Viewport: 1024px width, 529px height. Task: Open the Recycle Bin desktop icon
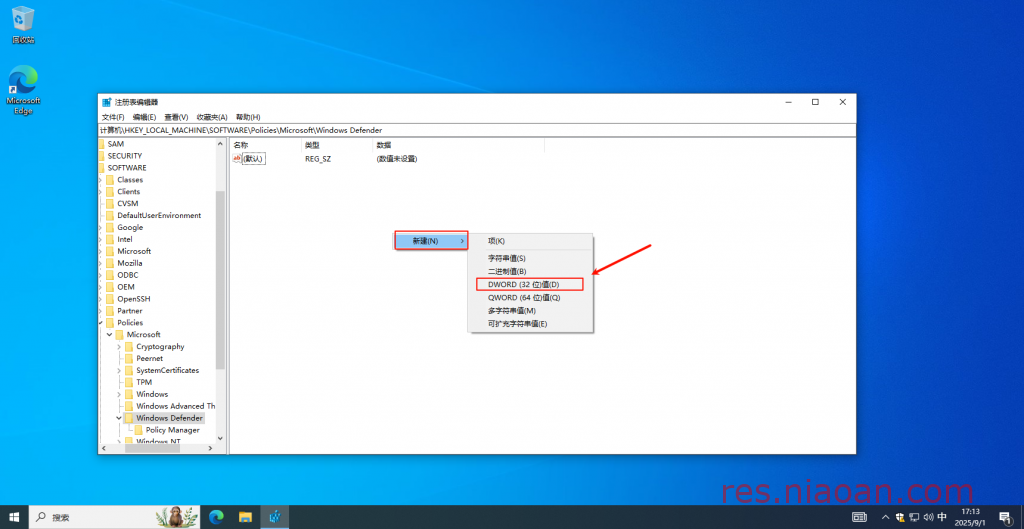coord(23,24)
